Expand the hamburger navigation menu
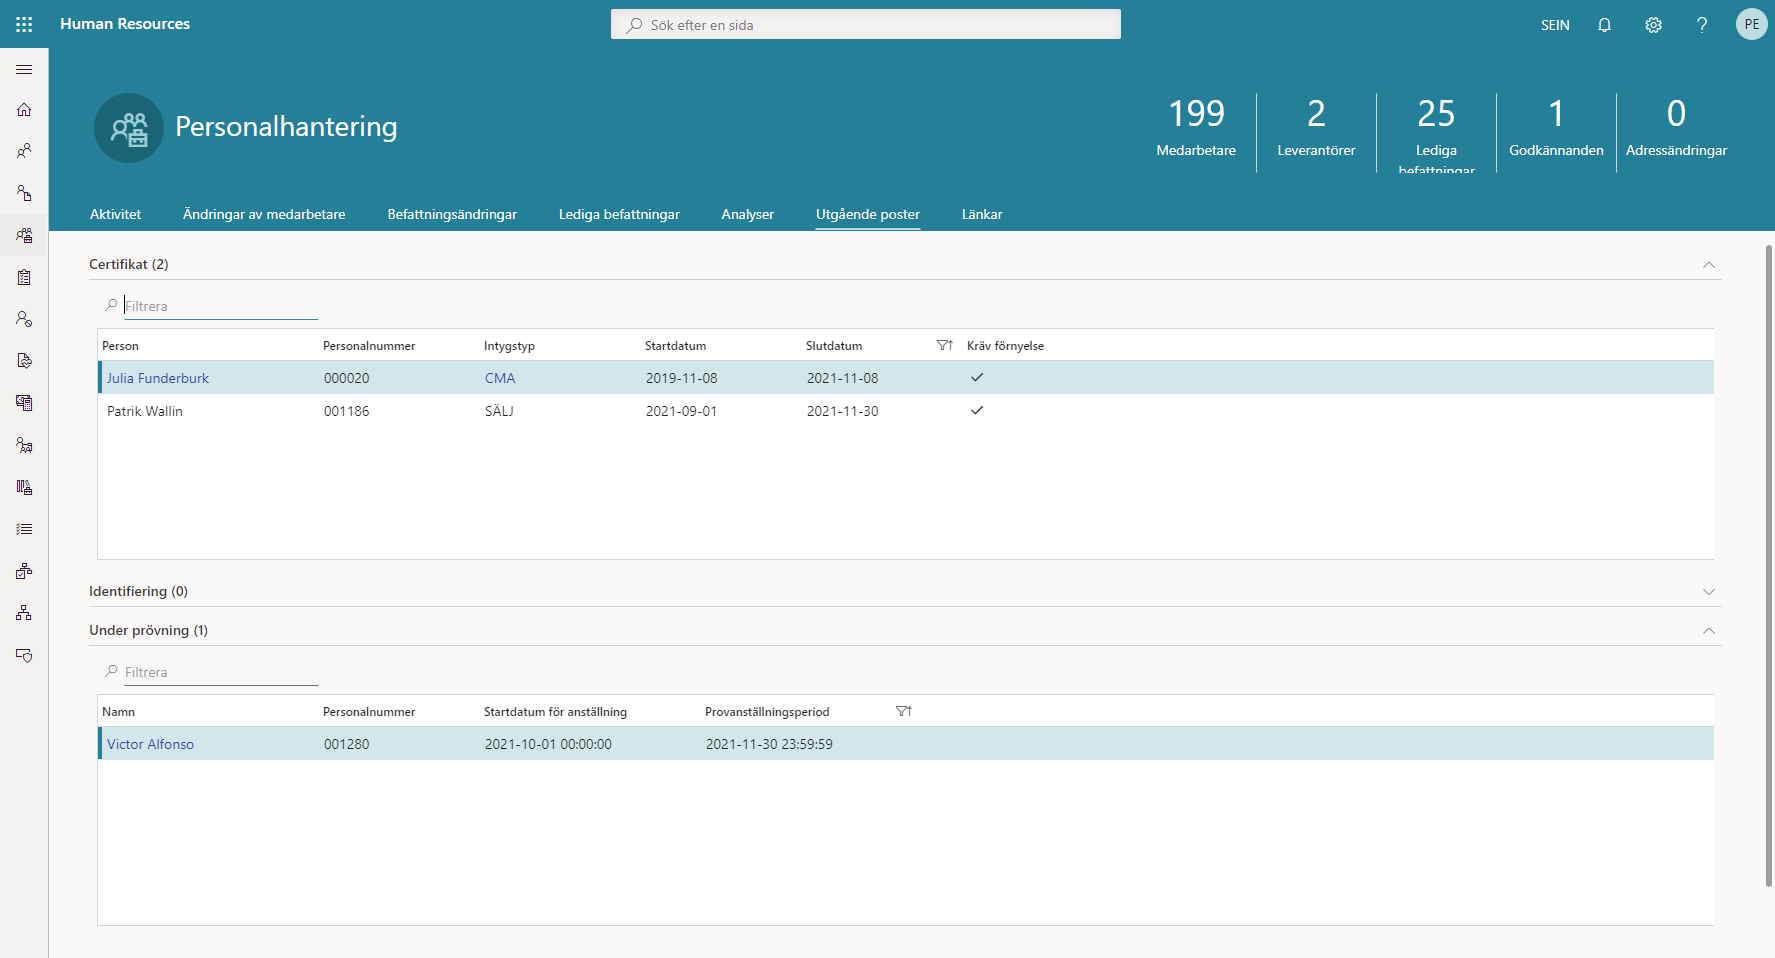Viewport: 1775px width, 958px height. pyautogui.click(x=24, y=70)
